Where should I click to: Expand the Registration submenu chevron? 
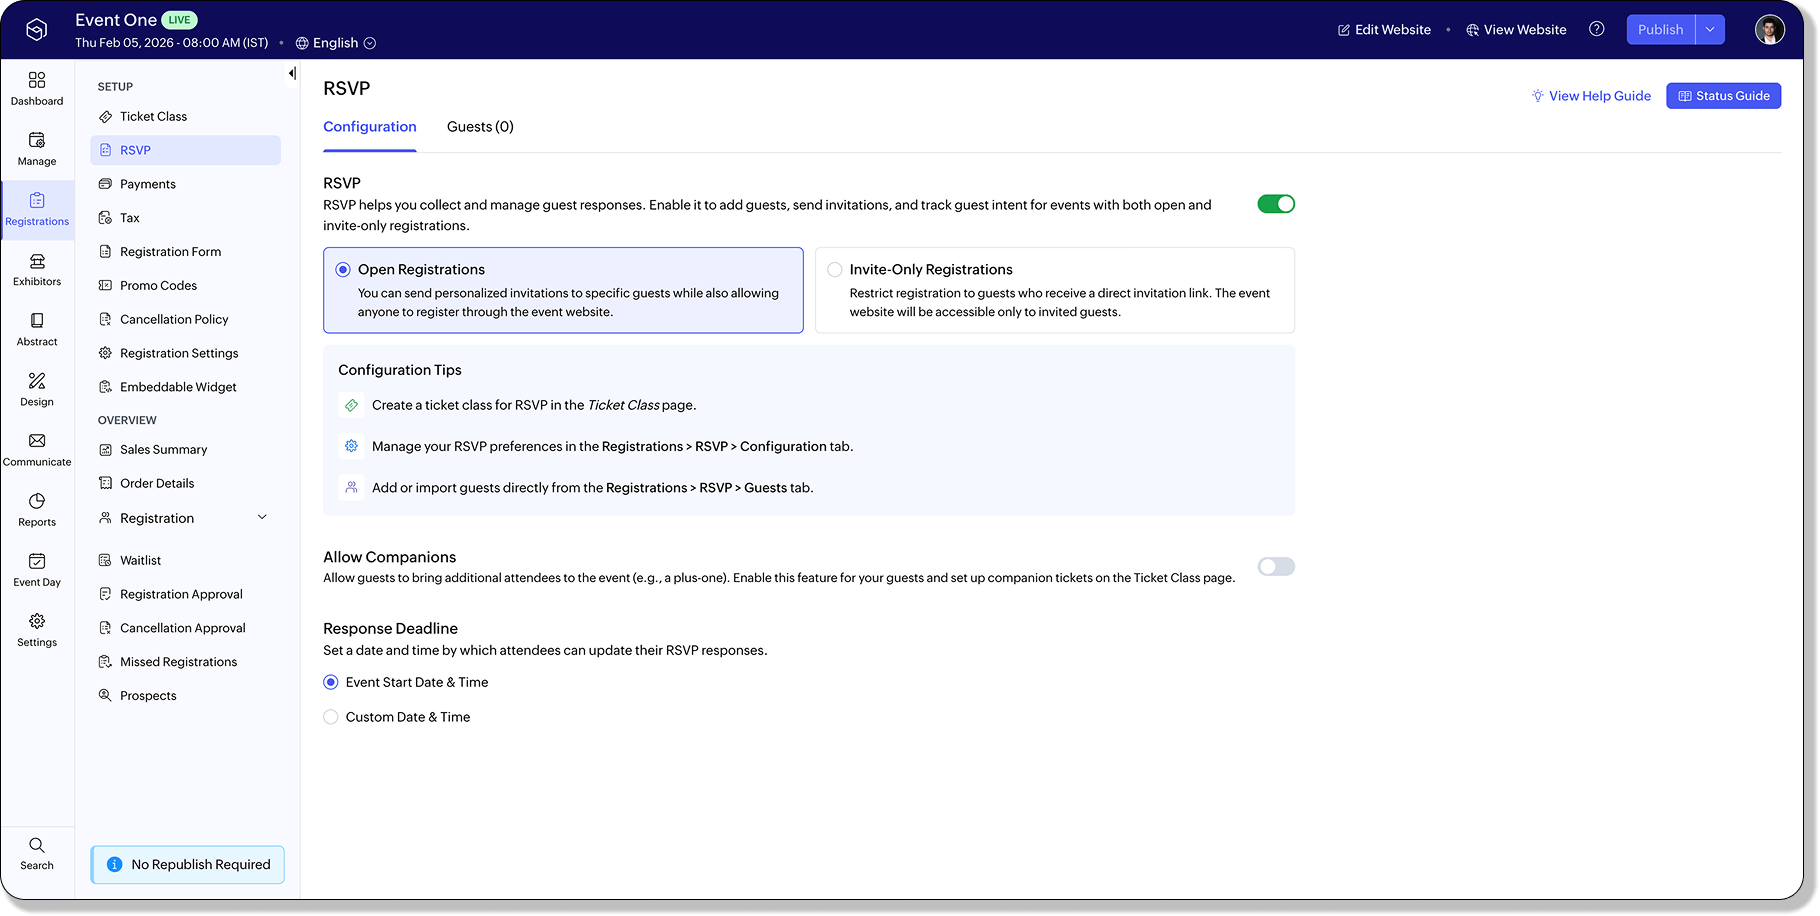coord(262,518)
